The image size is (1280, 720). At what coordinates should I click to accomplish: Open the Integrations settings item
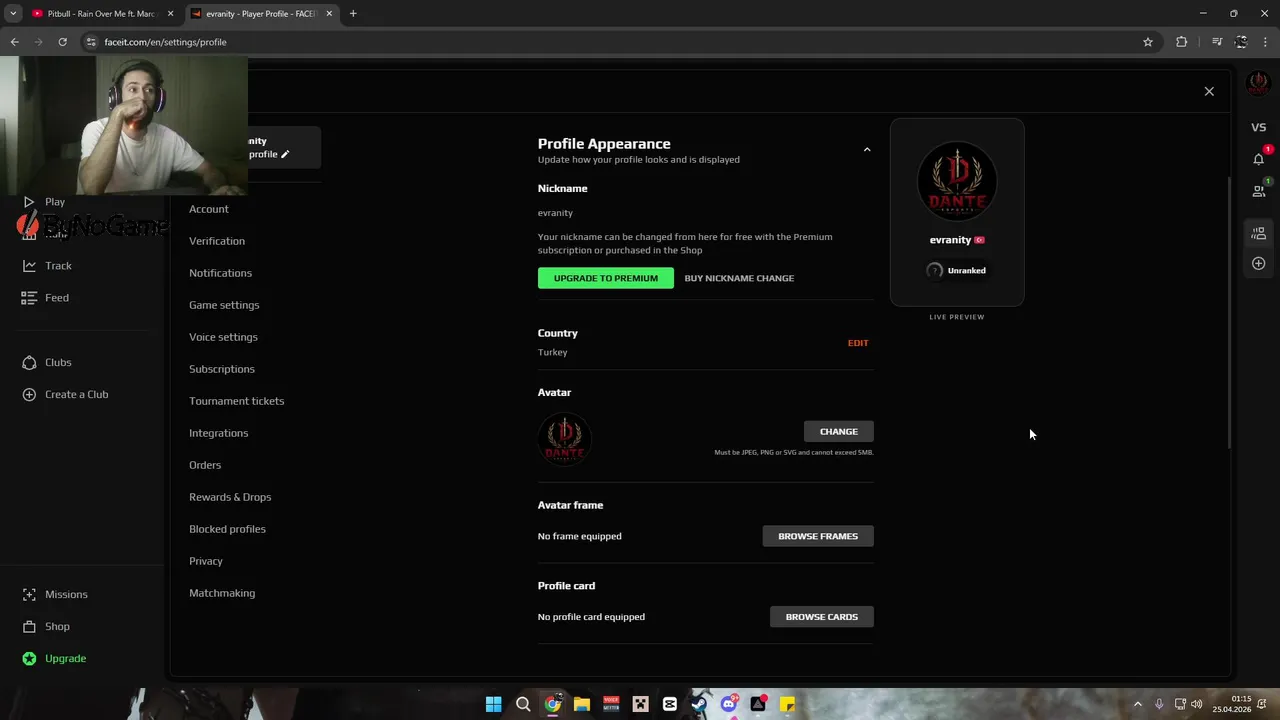point(218,433)
